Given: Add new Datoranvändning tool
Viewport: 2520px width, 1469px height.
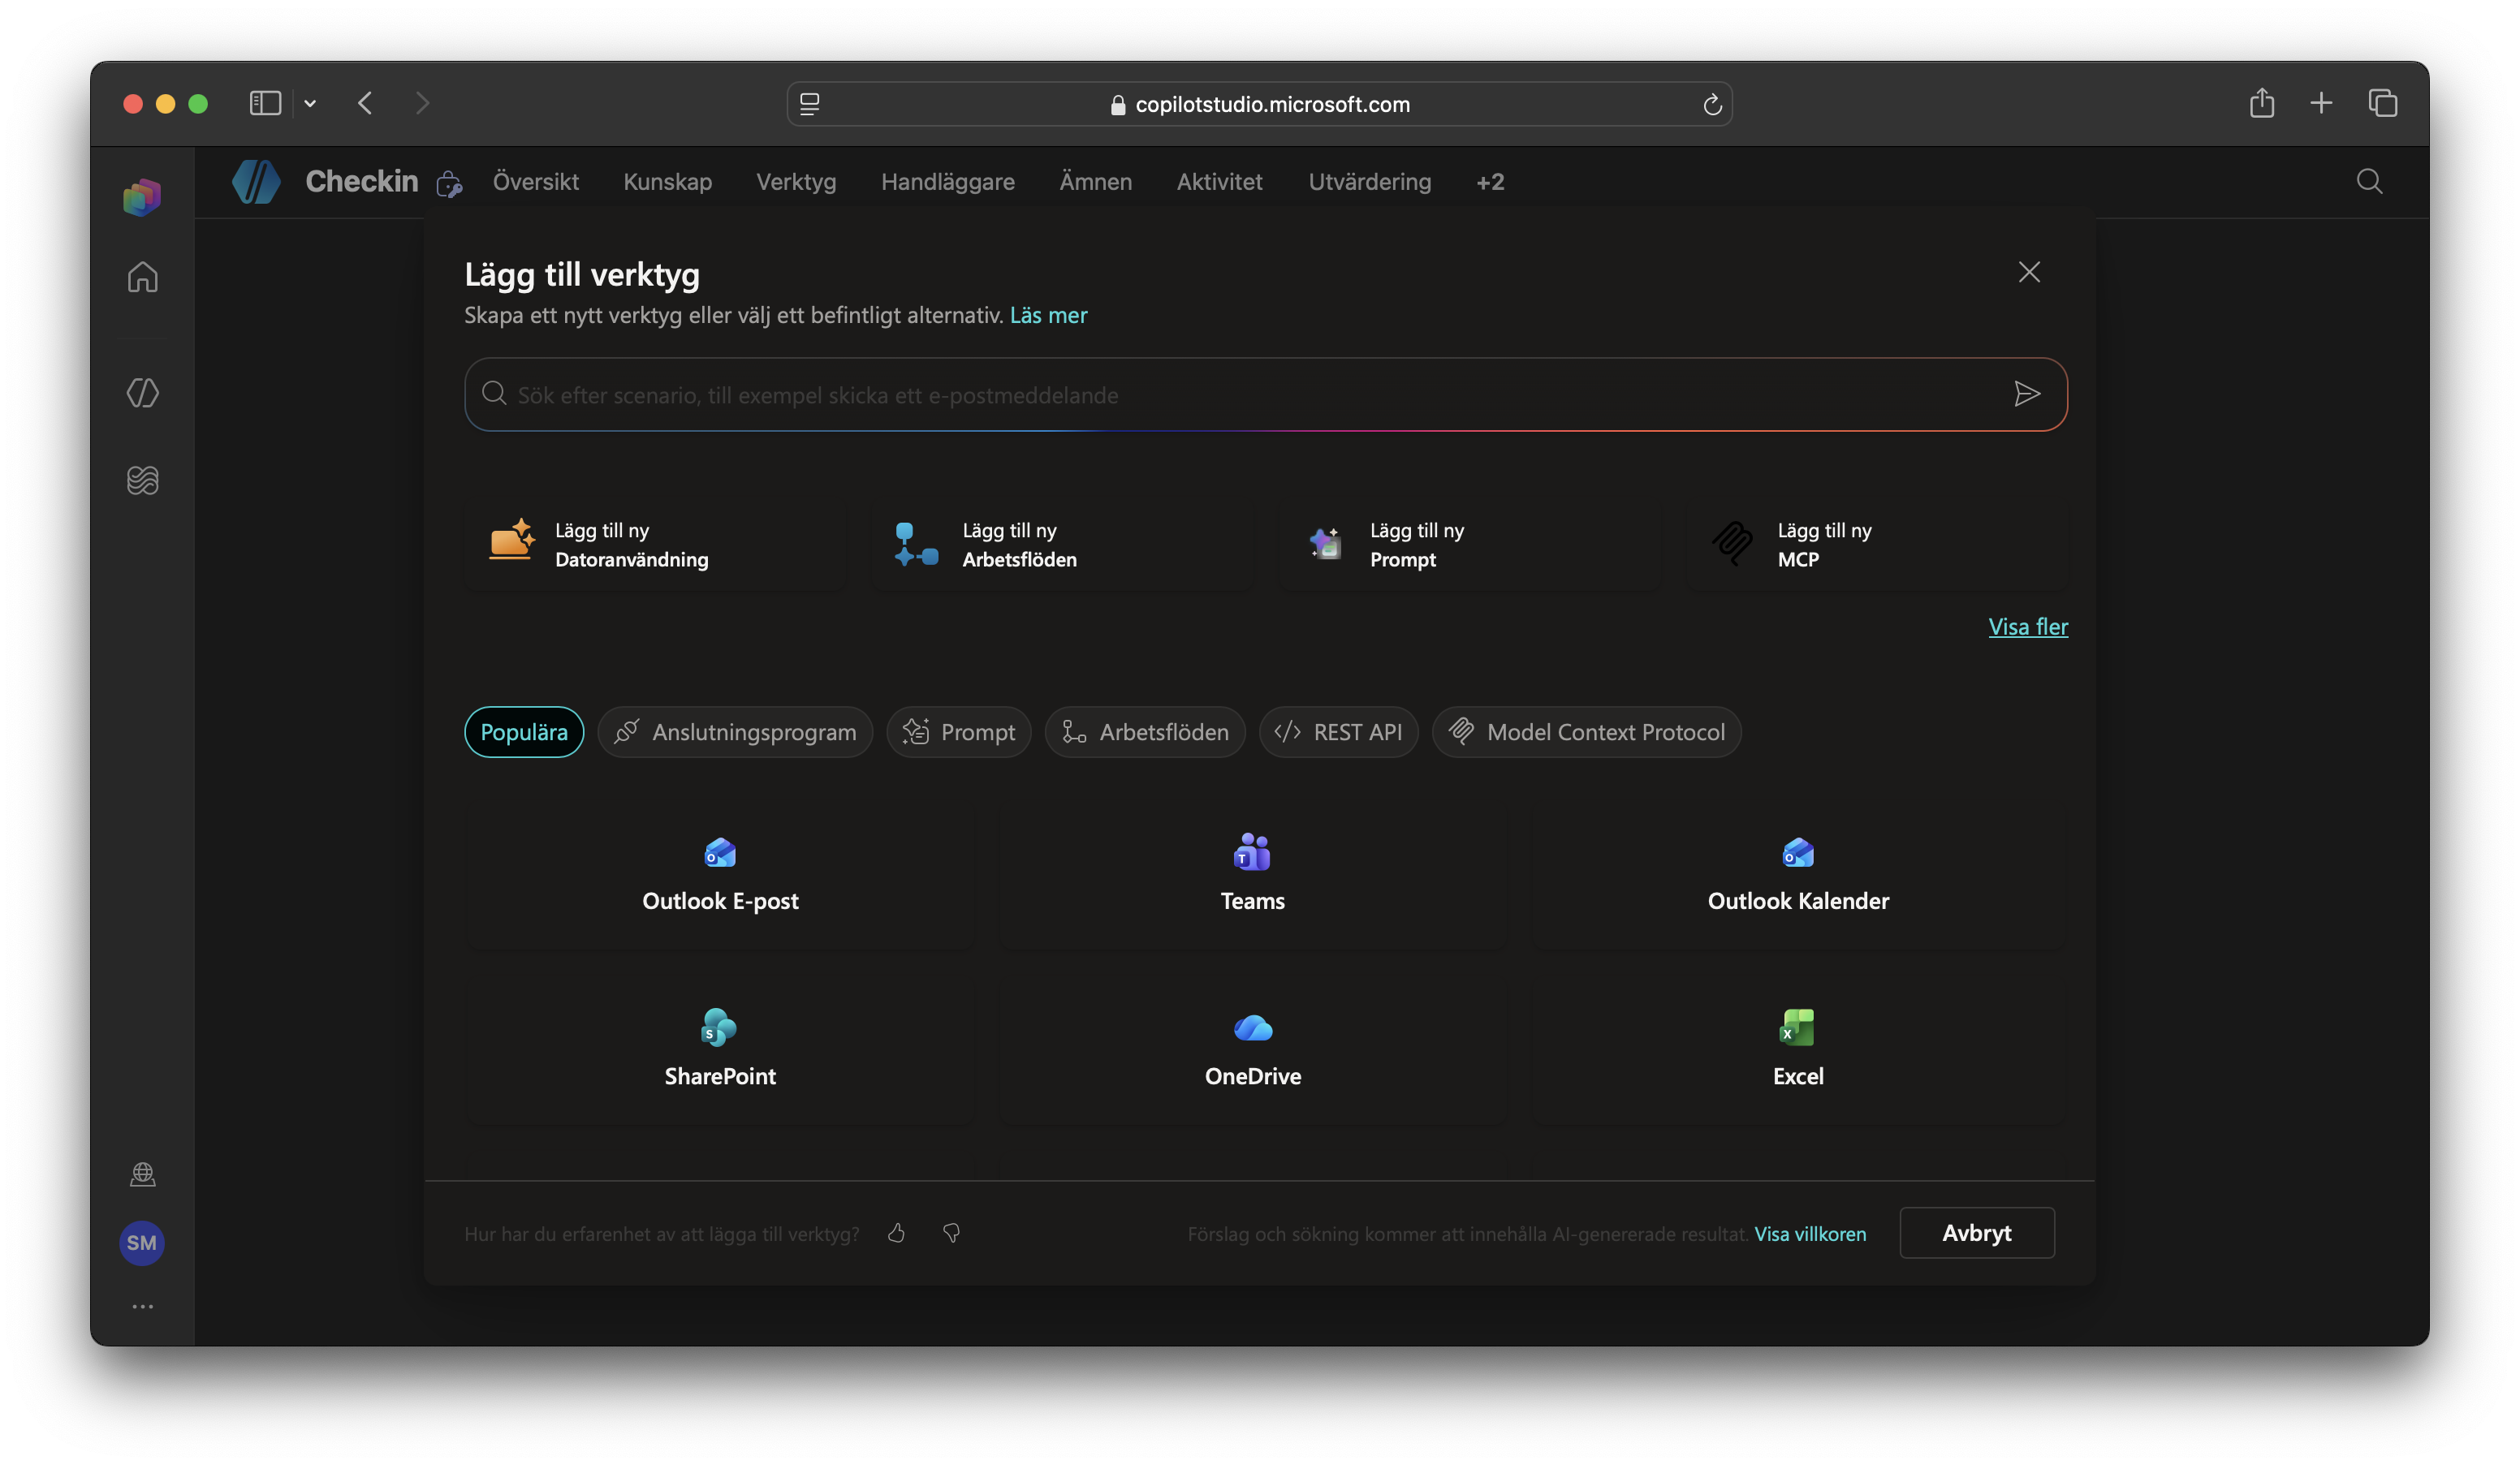Looking at the screenshot, I should click(654, 544).
